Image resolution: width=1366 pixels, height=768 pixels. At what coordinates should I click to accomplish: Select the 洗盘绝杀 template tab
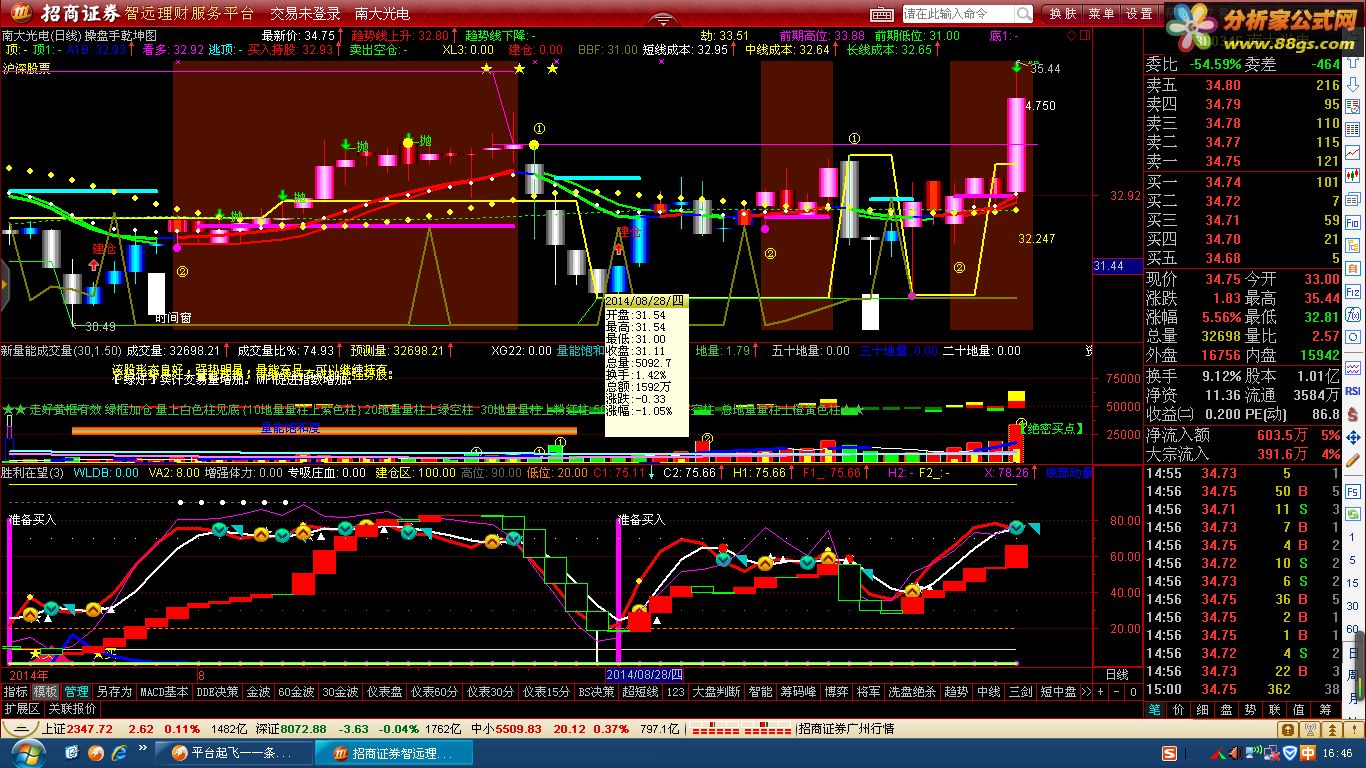pyautogui.click(x=912, y=692)
